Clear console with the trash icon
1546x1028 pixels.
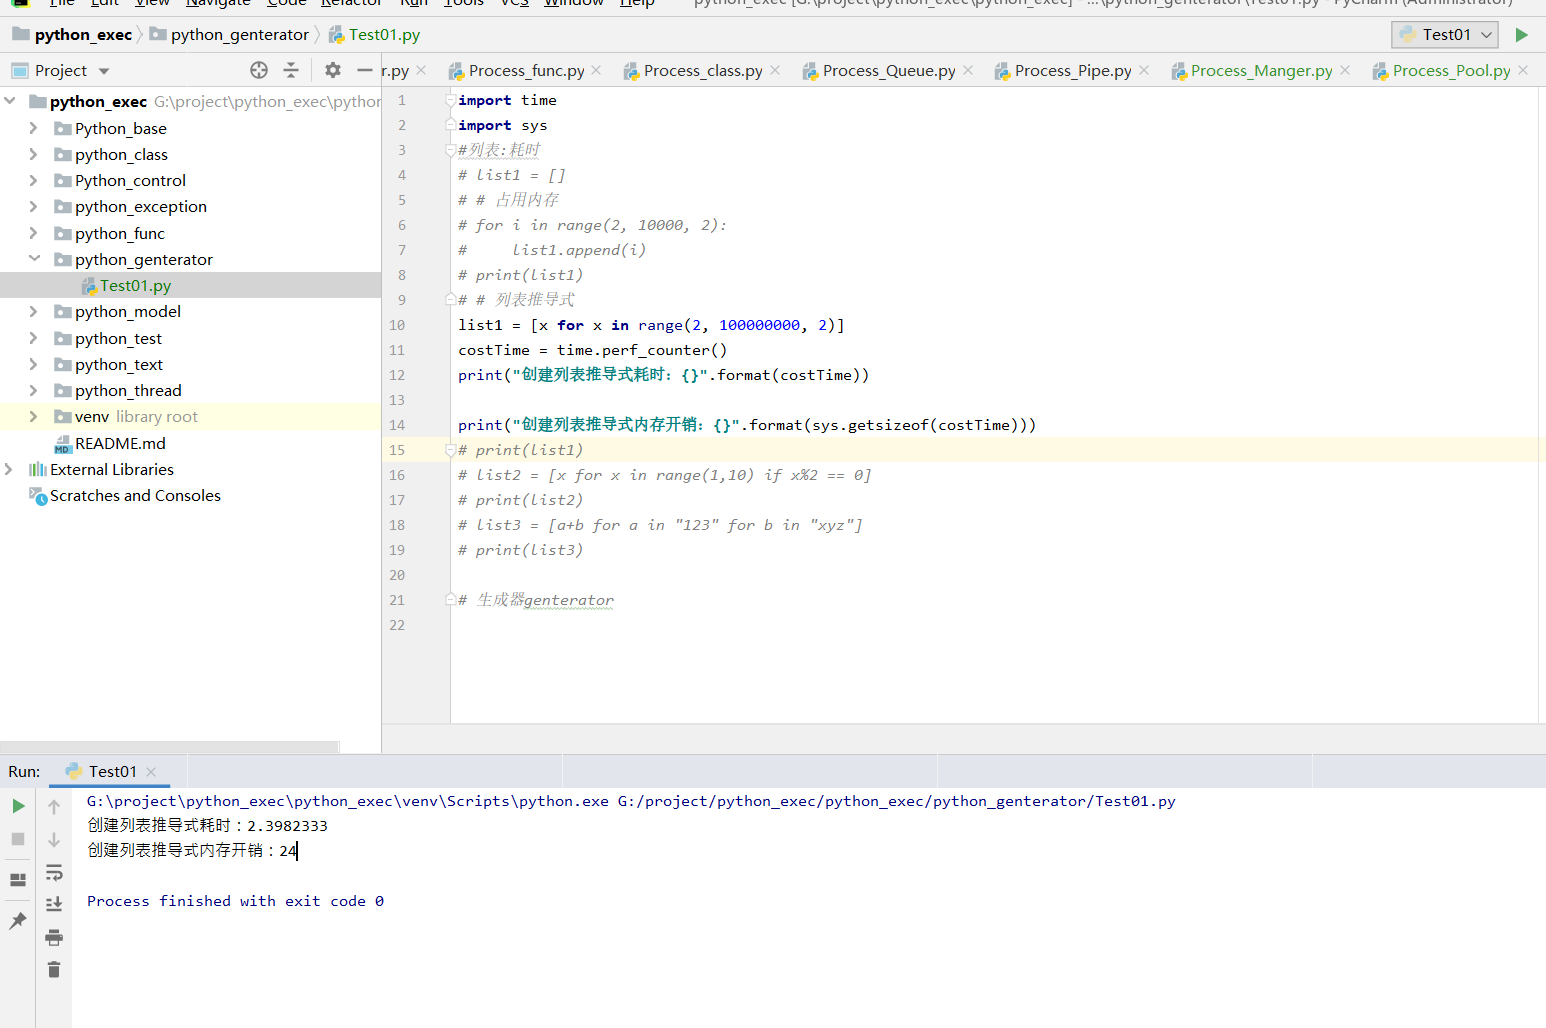[54, 969]
